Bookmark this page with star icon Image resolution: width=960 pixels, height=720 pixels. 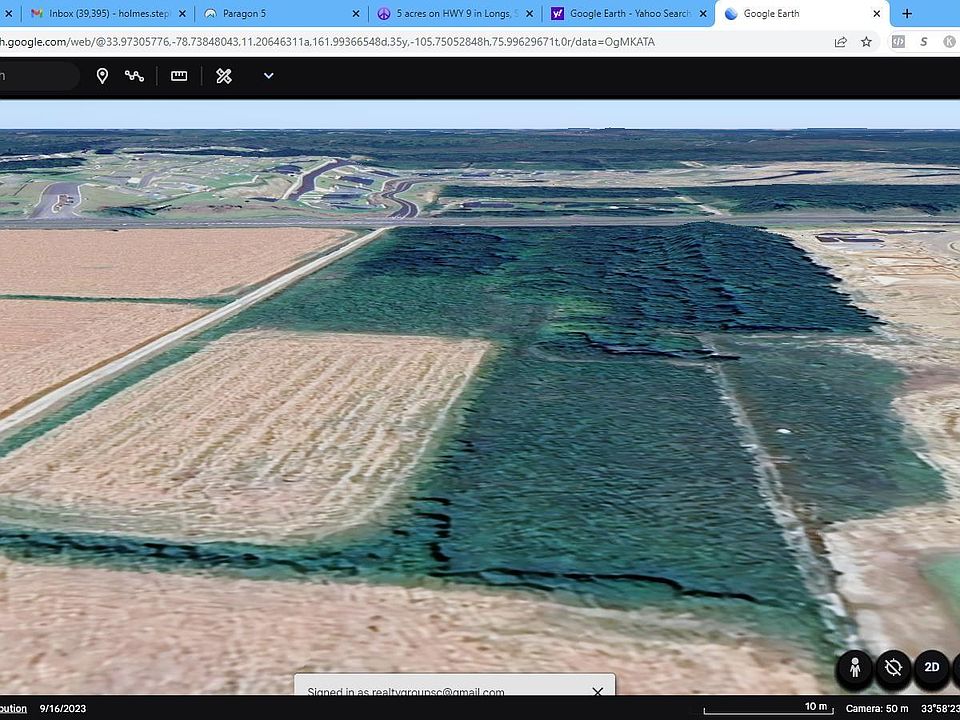(866, 42)
